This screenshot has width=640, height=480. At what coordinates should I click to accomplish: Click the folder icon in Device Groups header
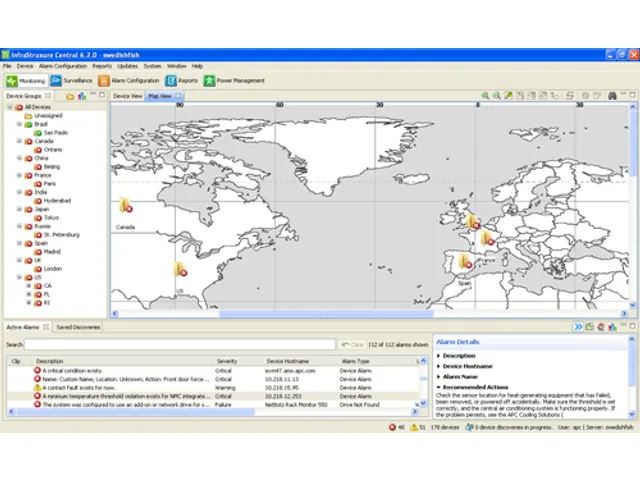pyautogui.click(x=70, y=96)
